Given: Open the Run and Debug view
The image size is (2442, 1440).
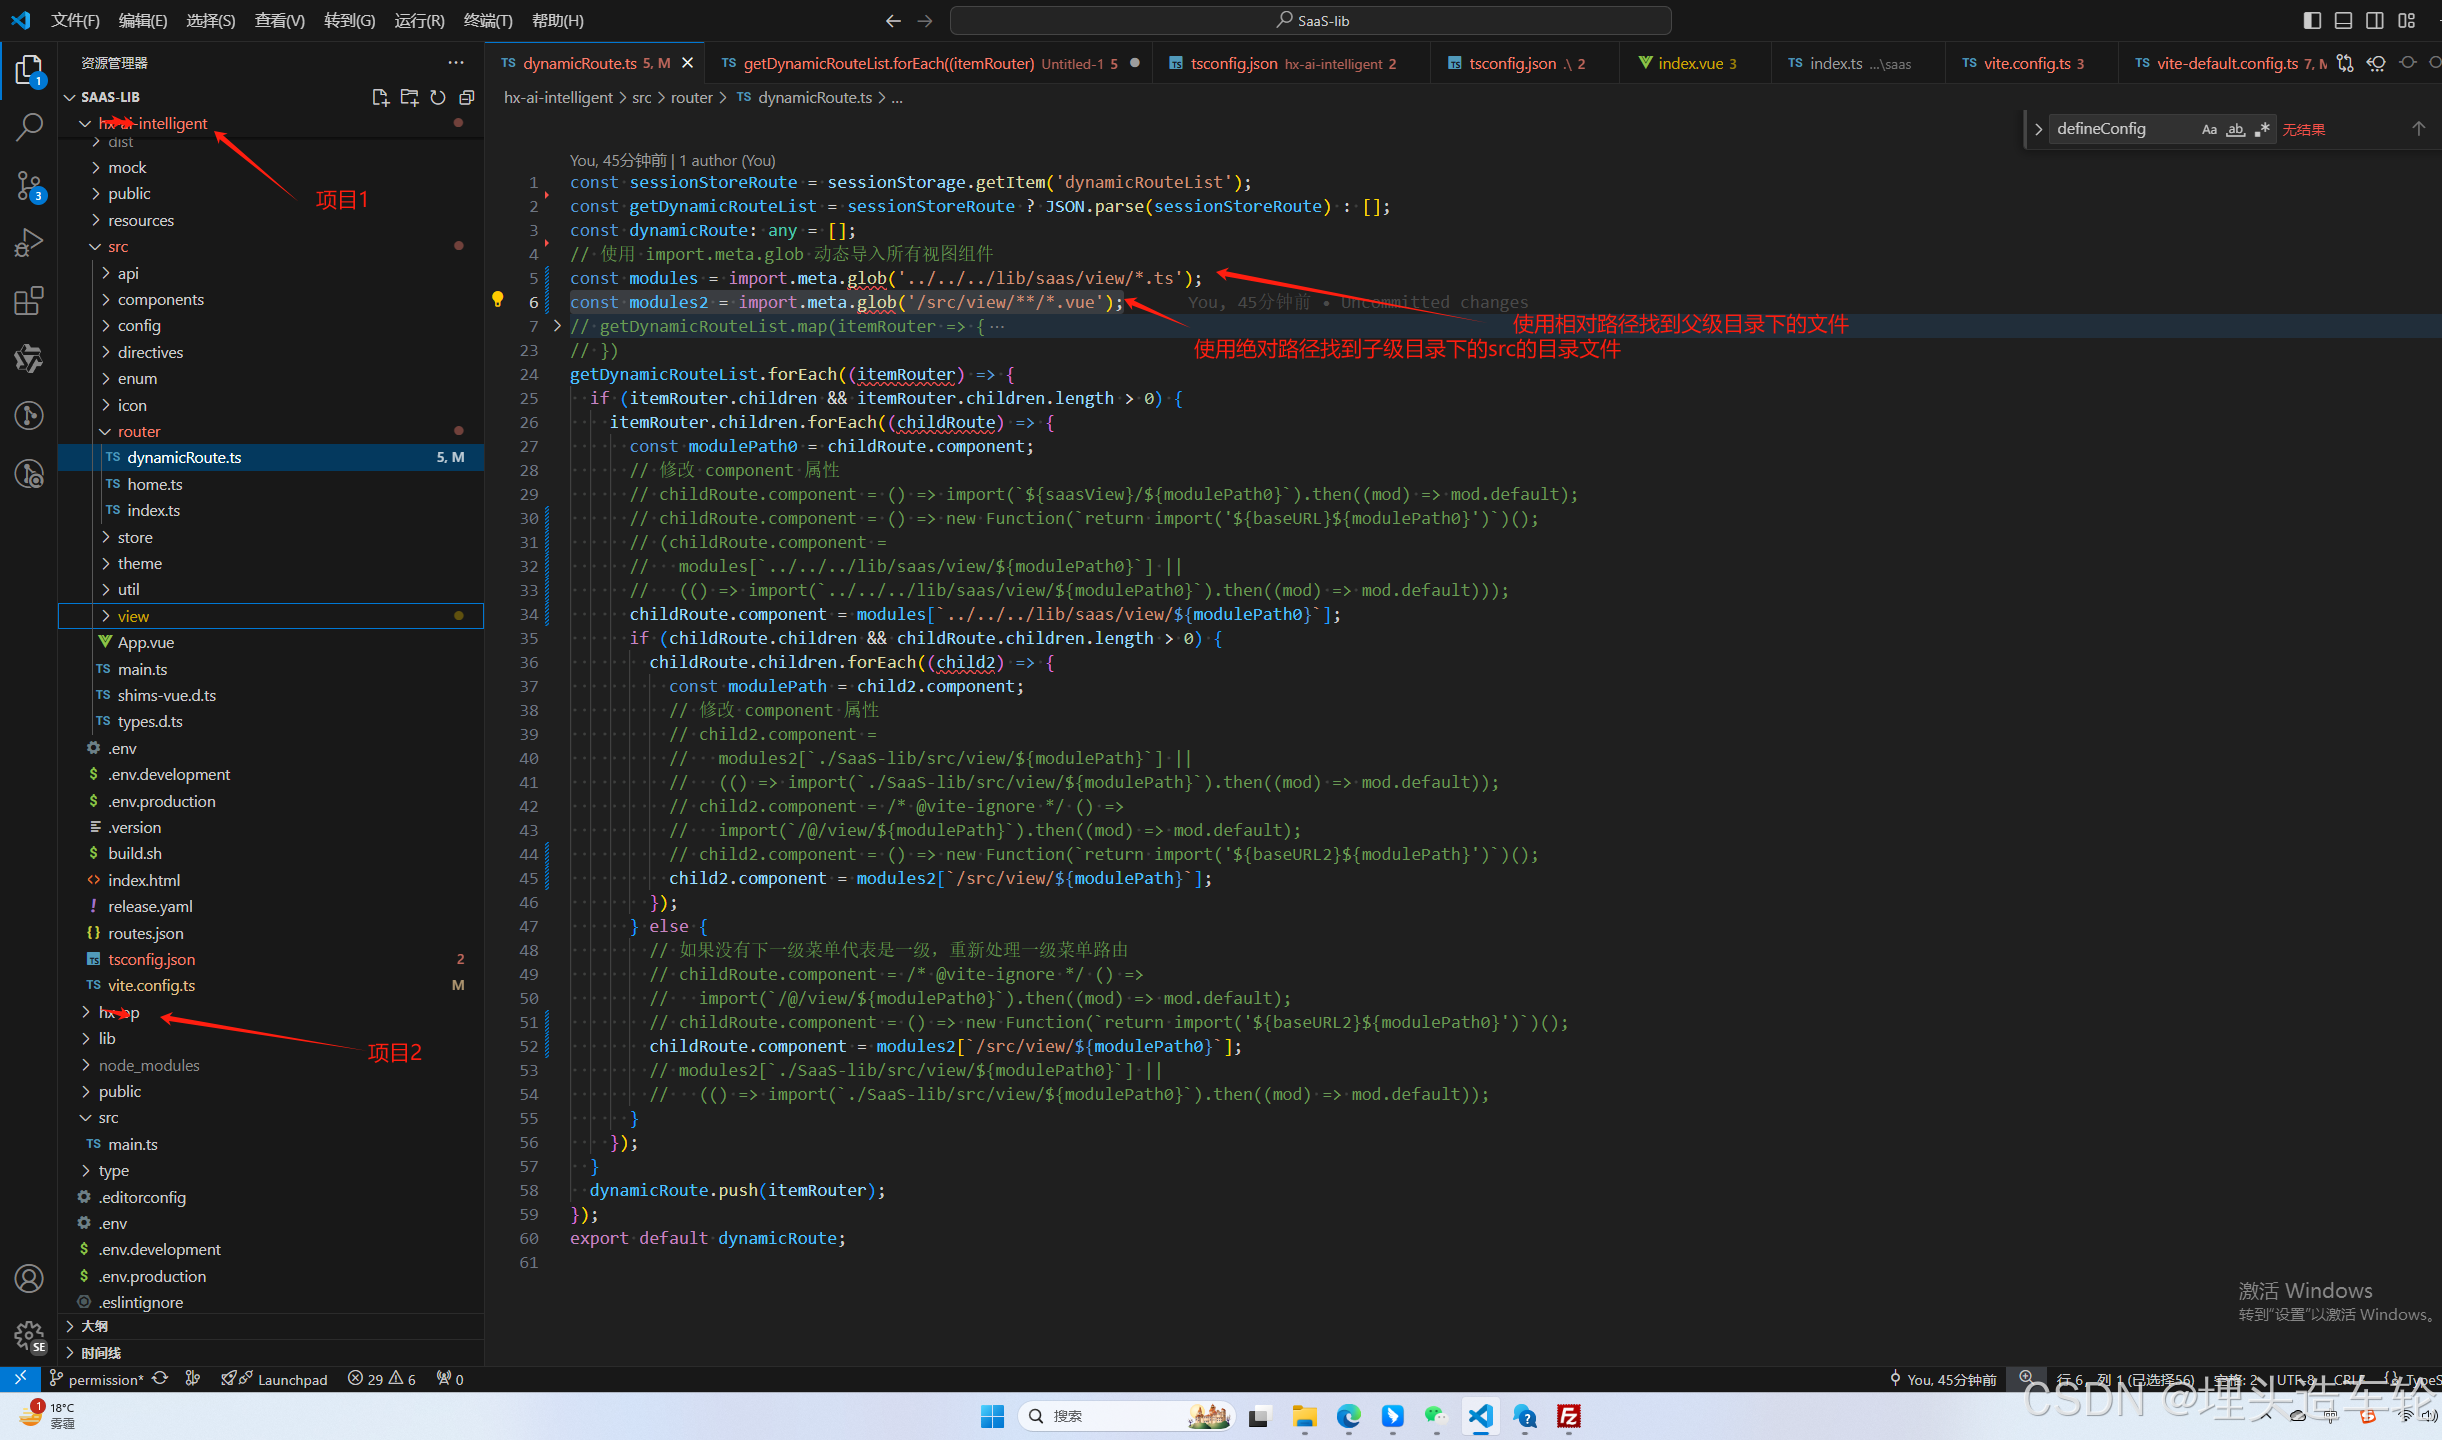Looking at the screenshot, I should pos(29,243).
